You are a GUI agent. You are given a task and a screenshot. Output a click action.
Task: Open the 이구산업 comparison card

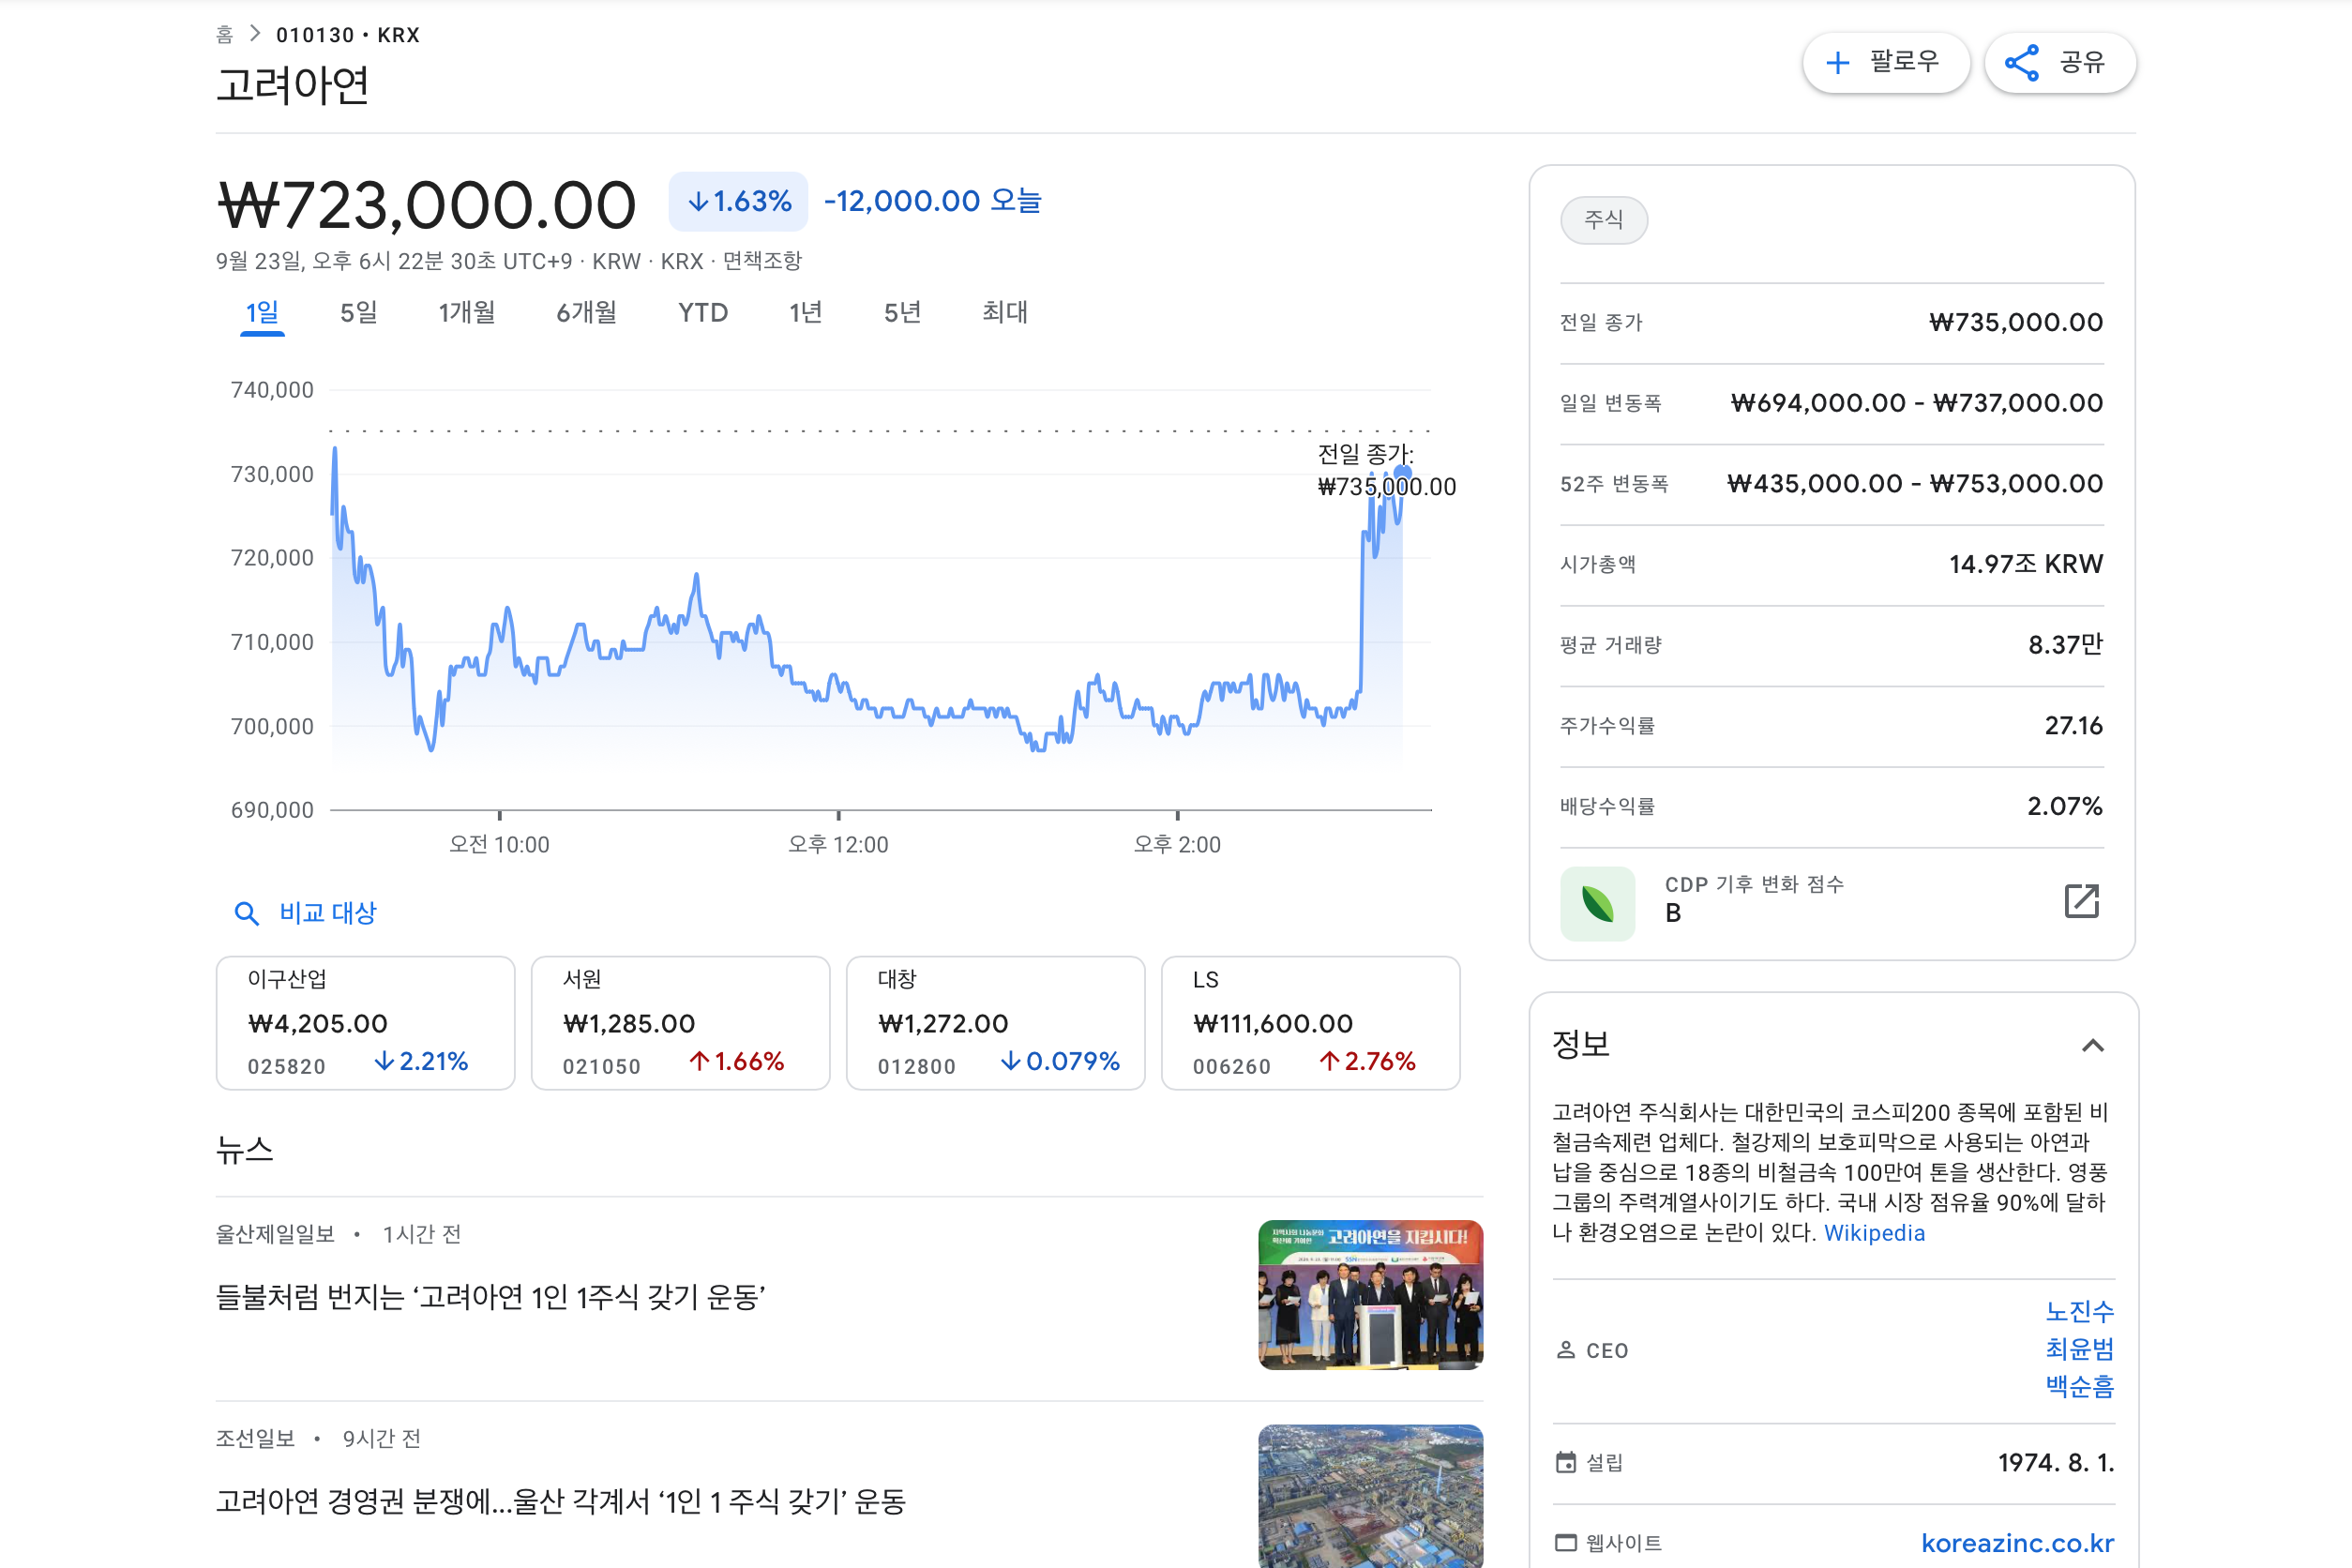point(366,1023)
